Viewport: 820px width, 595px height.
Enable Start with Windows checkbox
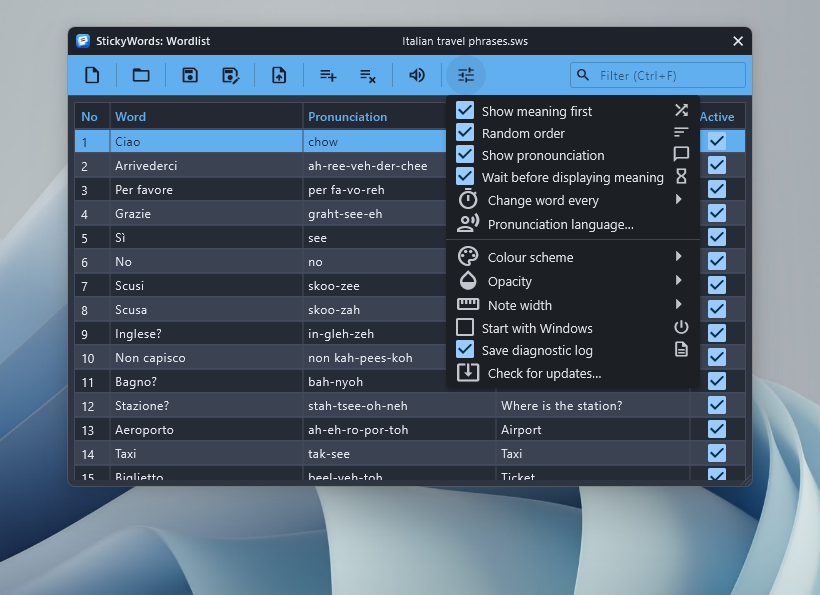click(x=465, y=327)
